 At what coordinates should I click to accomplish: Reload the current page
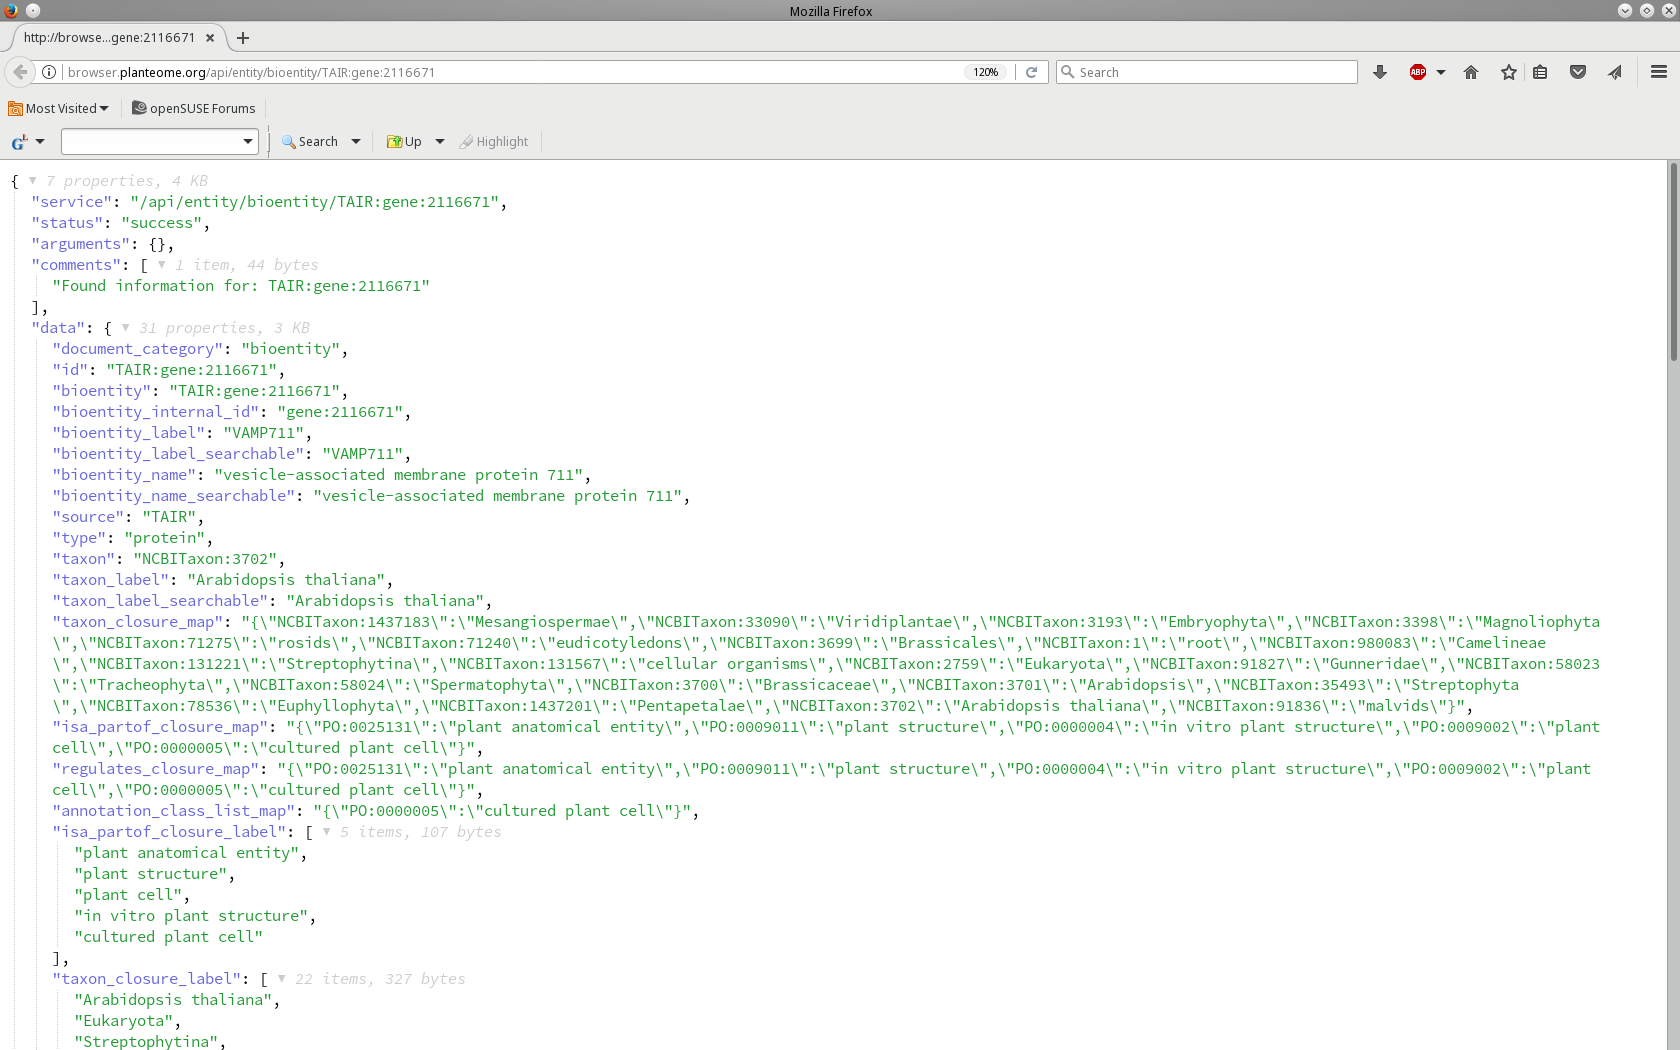(x=1031, y=72)
